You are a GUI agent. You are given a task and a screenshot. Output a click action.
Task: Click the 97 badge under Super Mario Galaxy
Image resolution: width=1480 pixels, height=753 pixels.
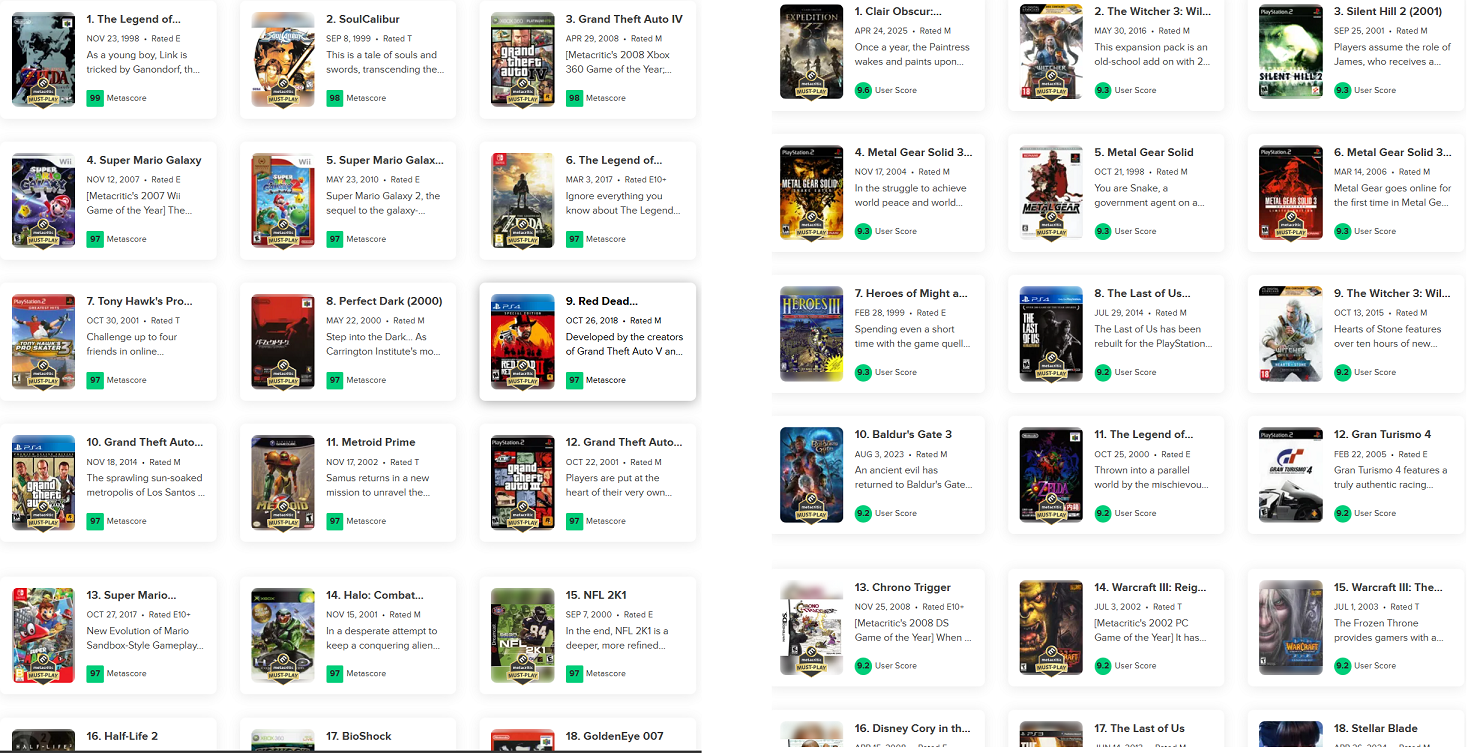95,239
